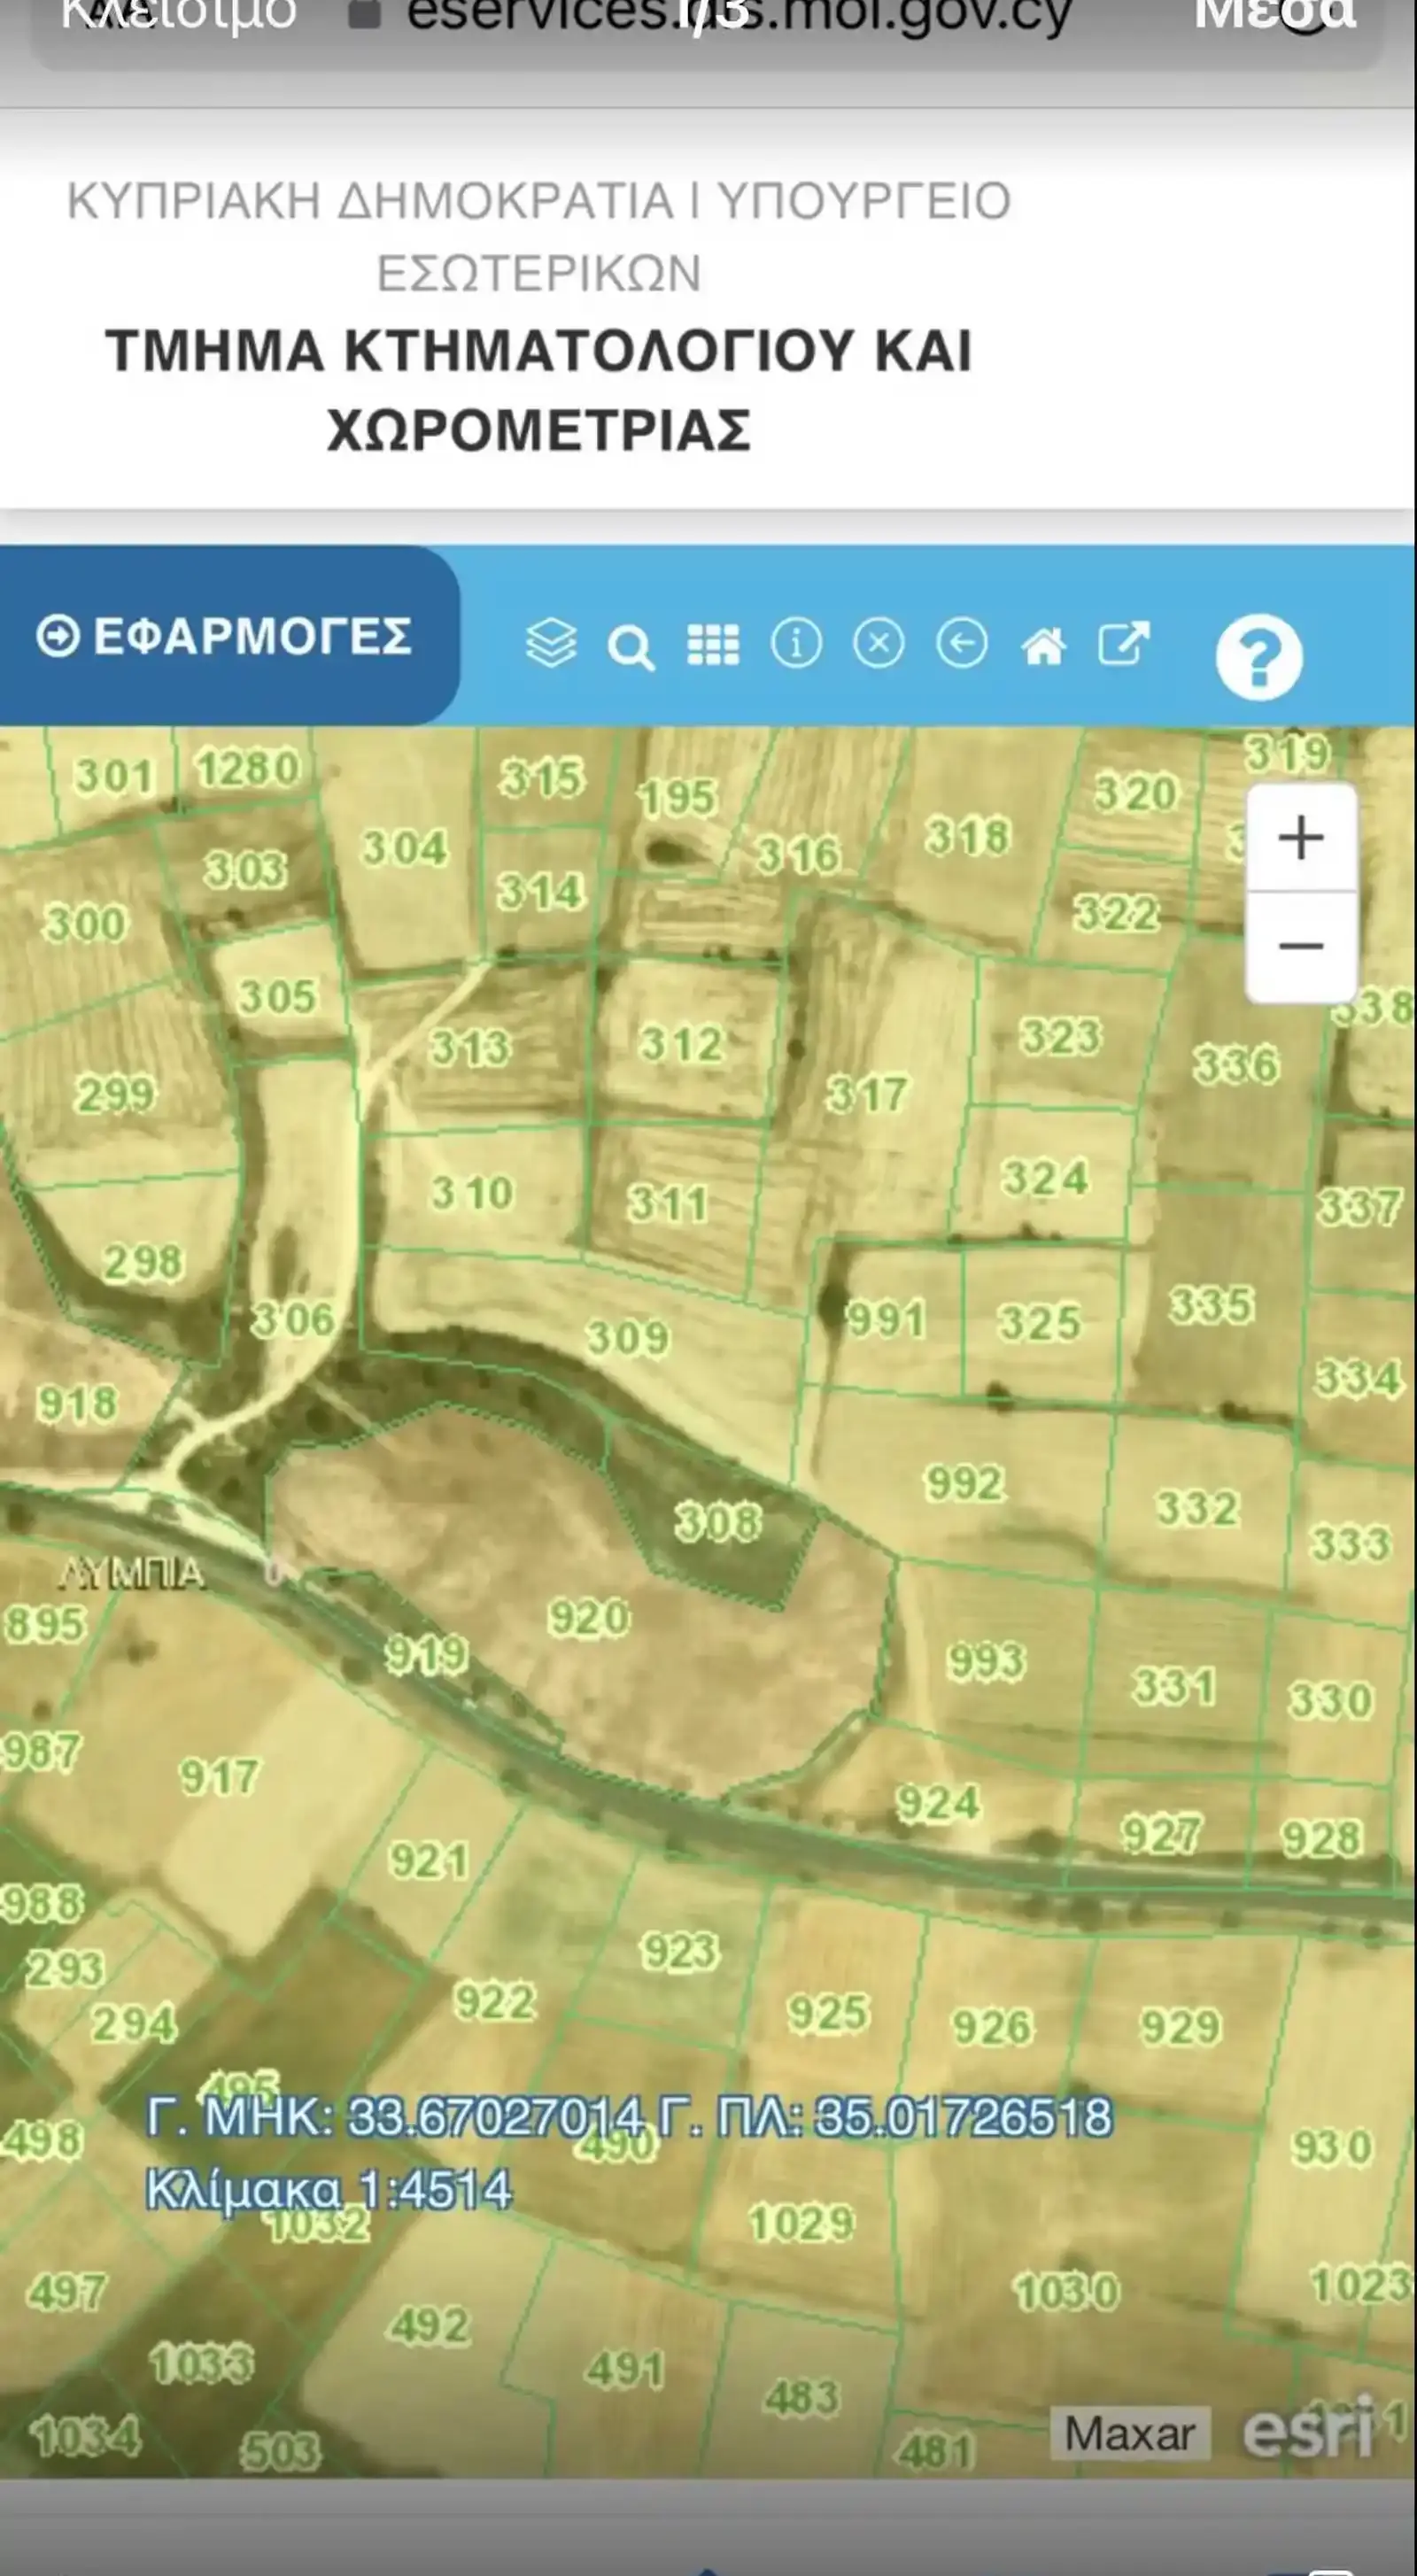
Task: Go back with circled arrow icon
Action: click(x=962, y=643)
